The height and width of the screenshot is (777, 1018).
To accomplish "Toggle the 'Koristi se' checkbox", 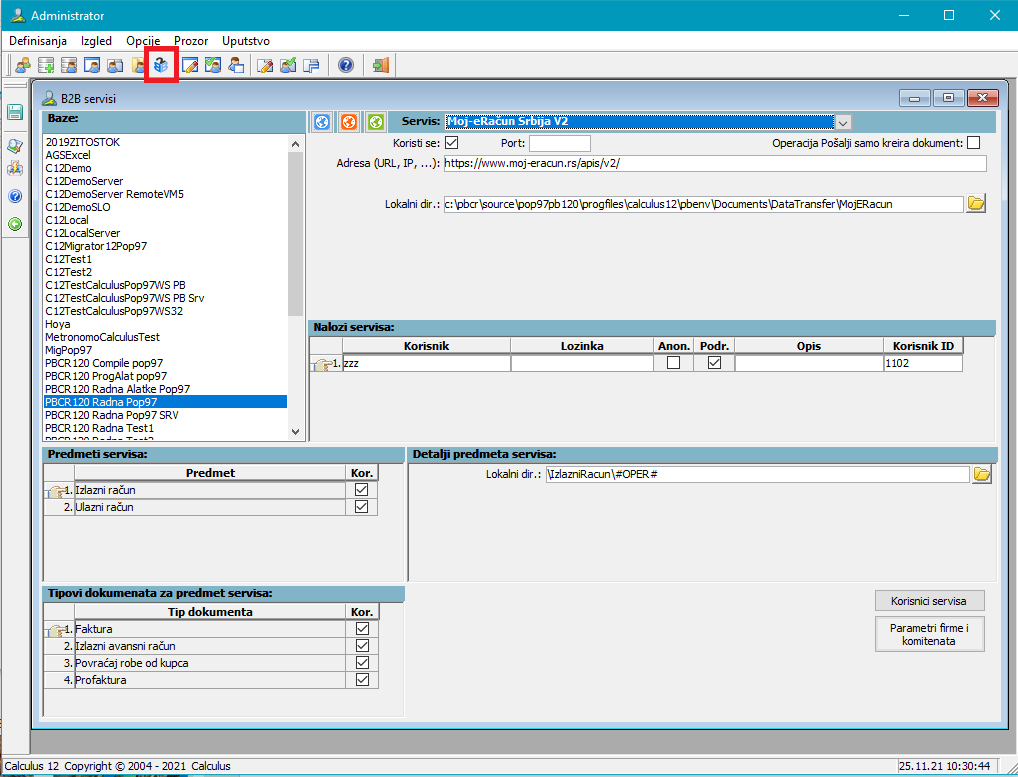I will point(451,143).
